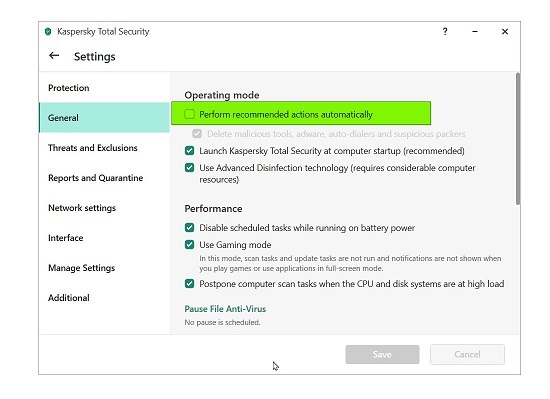Uncheck the Use Gaming mode checkbox
550x399 pixels.
[189, 245]
